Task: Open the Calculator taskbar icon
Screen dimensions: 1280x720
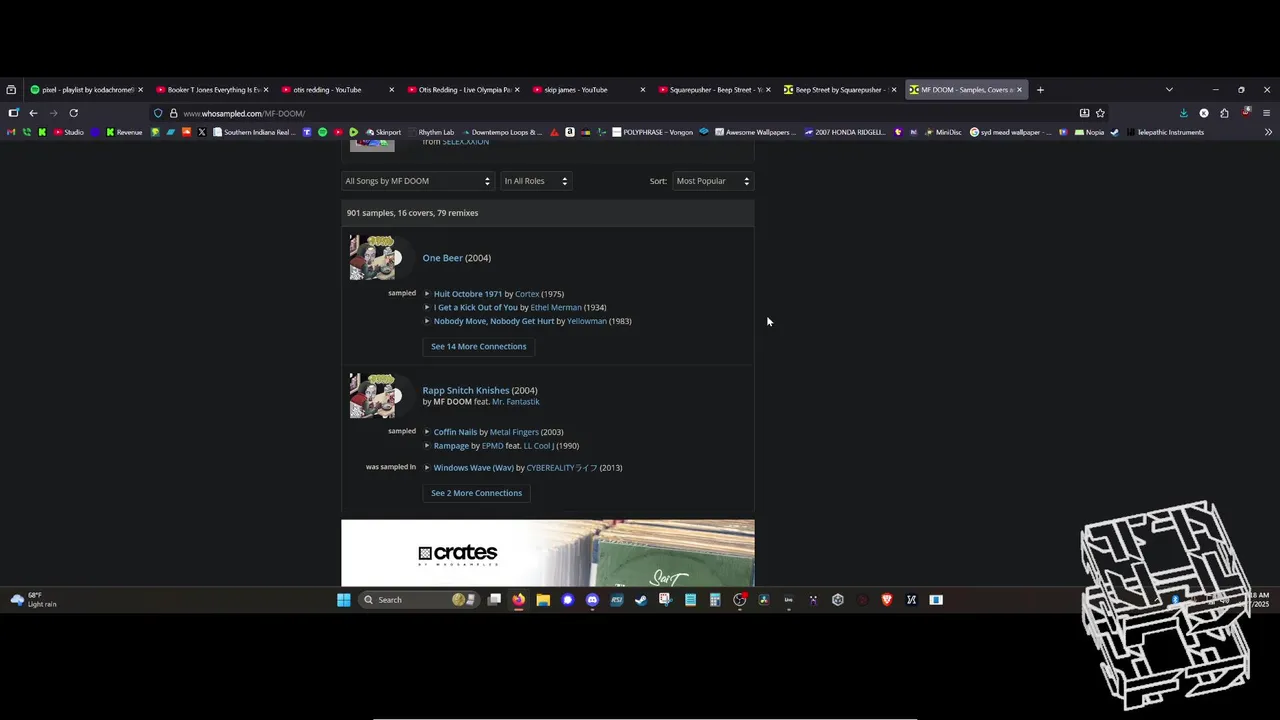Action: tap(715, 600)
